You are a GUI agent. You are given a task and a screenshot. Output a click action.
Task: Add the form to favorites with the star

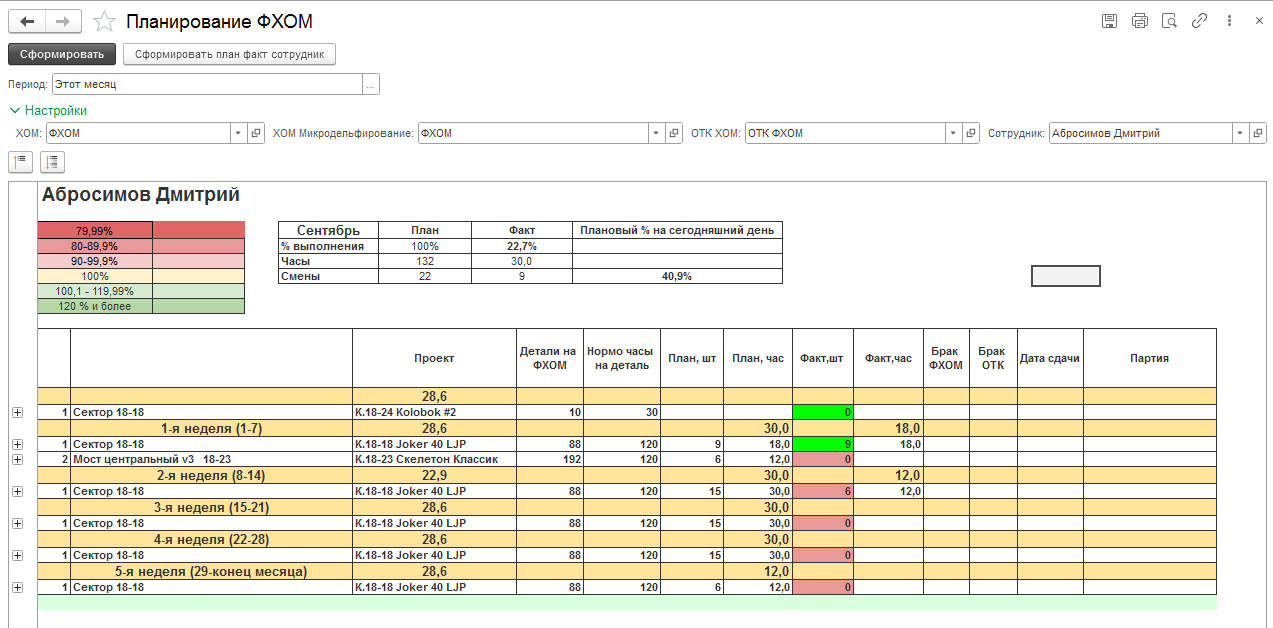pos(104,21)
